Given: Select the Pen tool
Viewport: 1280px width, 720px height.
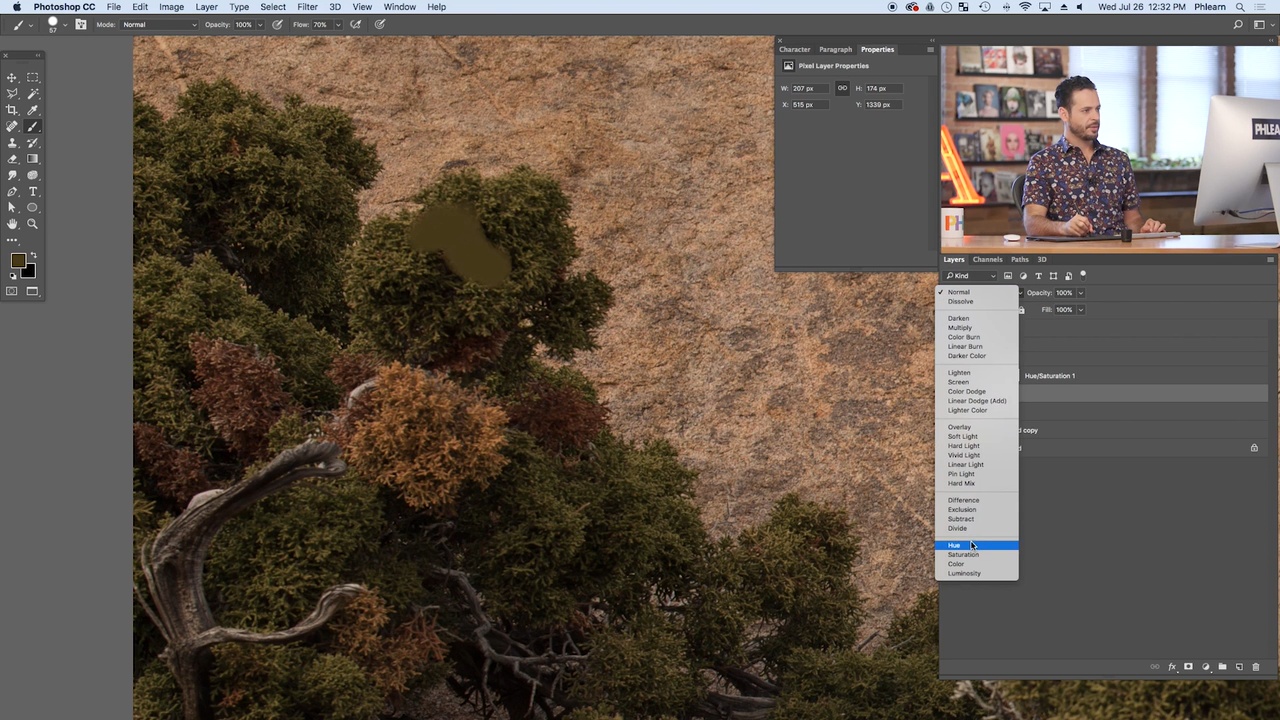Looking at the screenshot, I should pos(12,192).
